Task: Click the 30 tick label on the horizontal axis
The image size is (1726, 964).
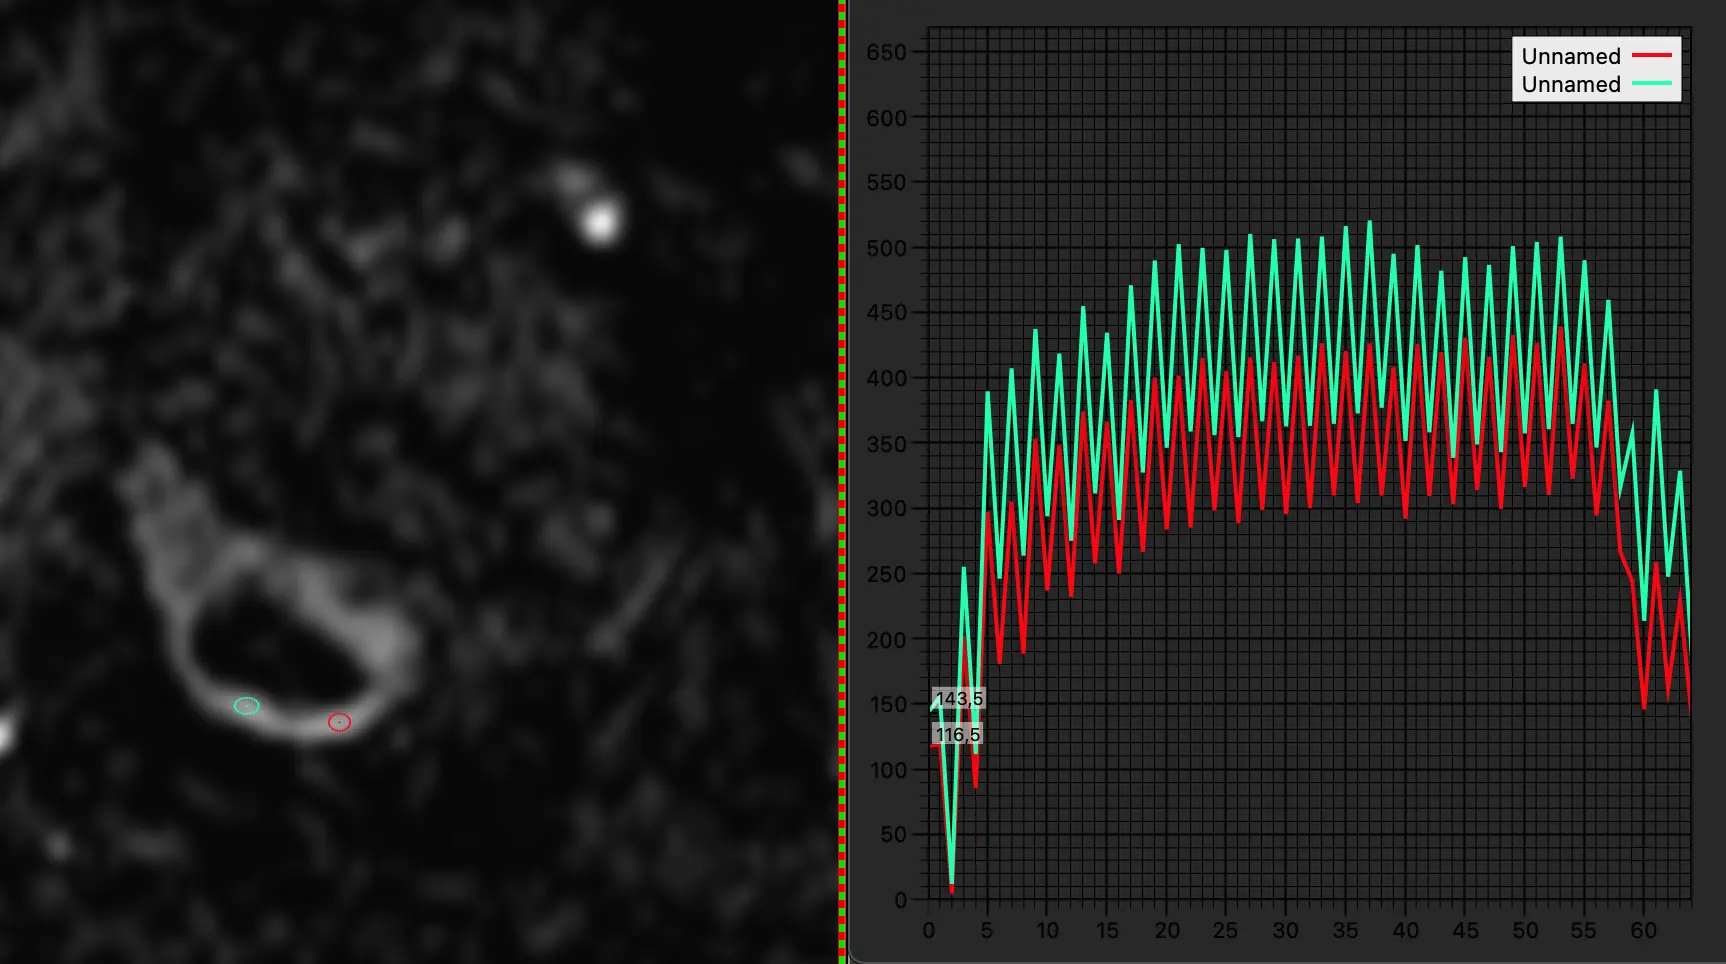Action: tap(1285, 930)
